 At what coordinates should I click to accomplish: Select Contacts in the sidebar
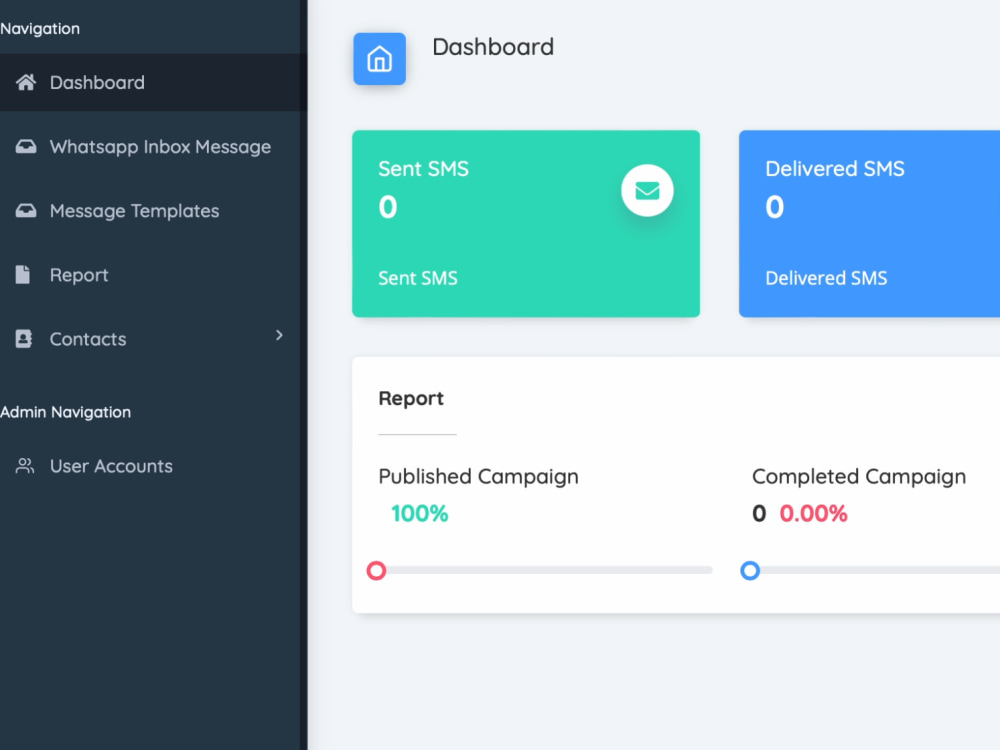153,339
